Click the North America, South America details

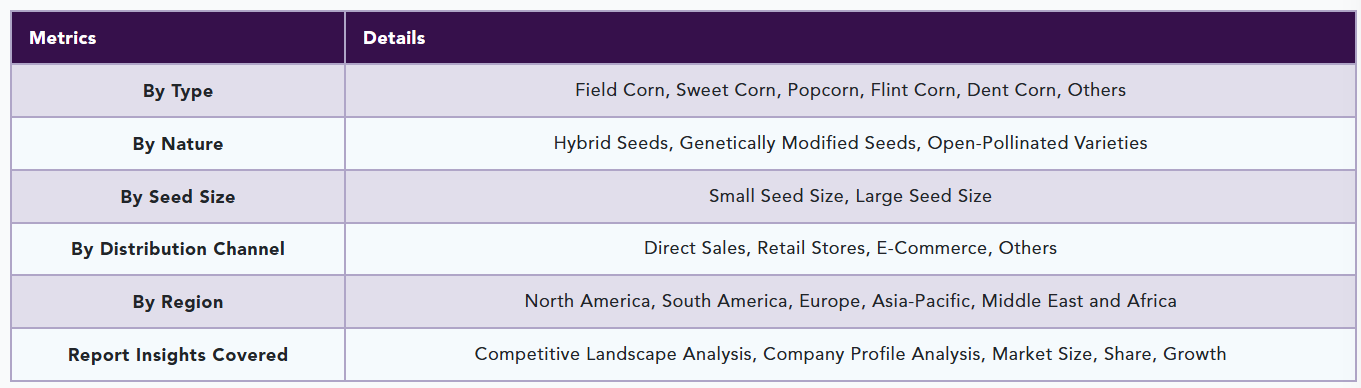point(850,301)
